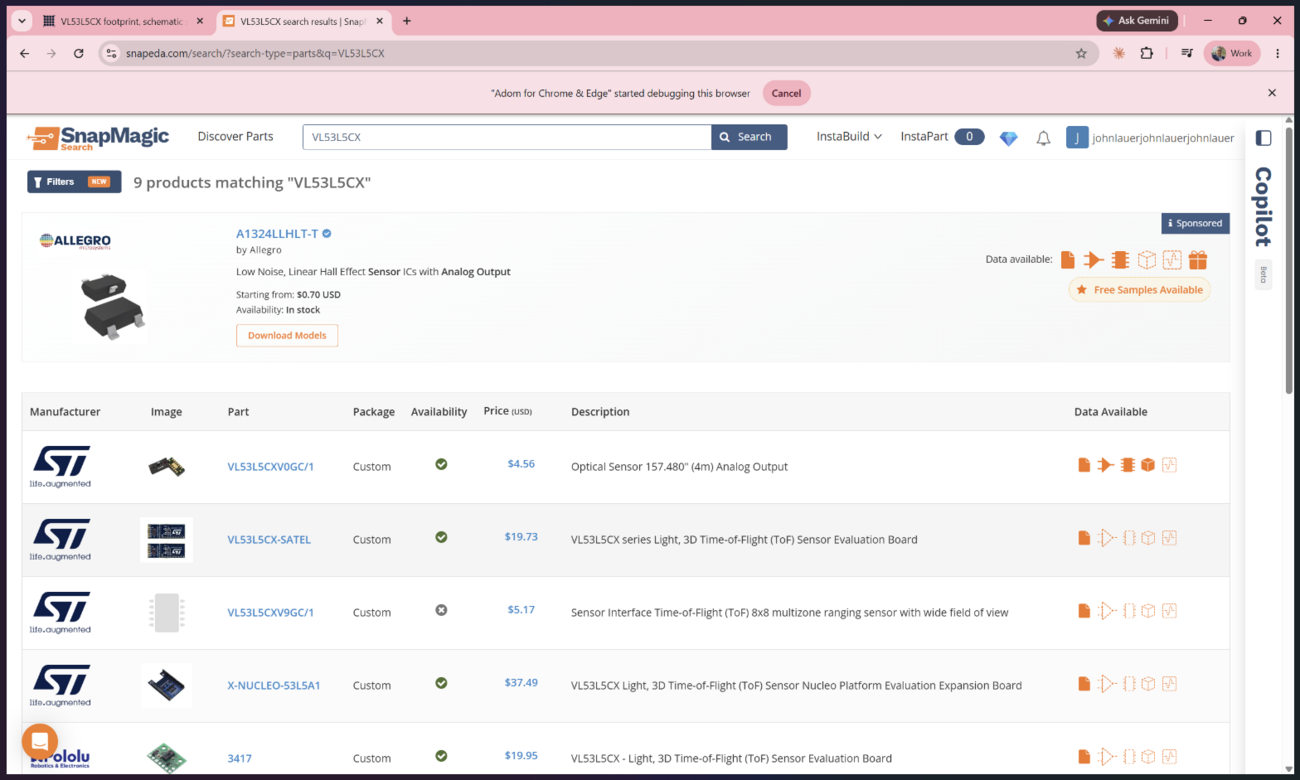Click the 3D model icon for A1324LLHLT-T

[1146, 260]
